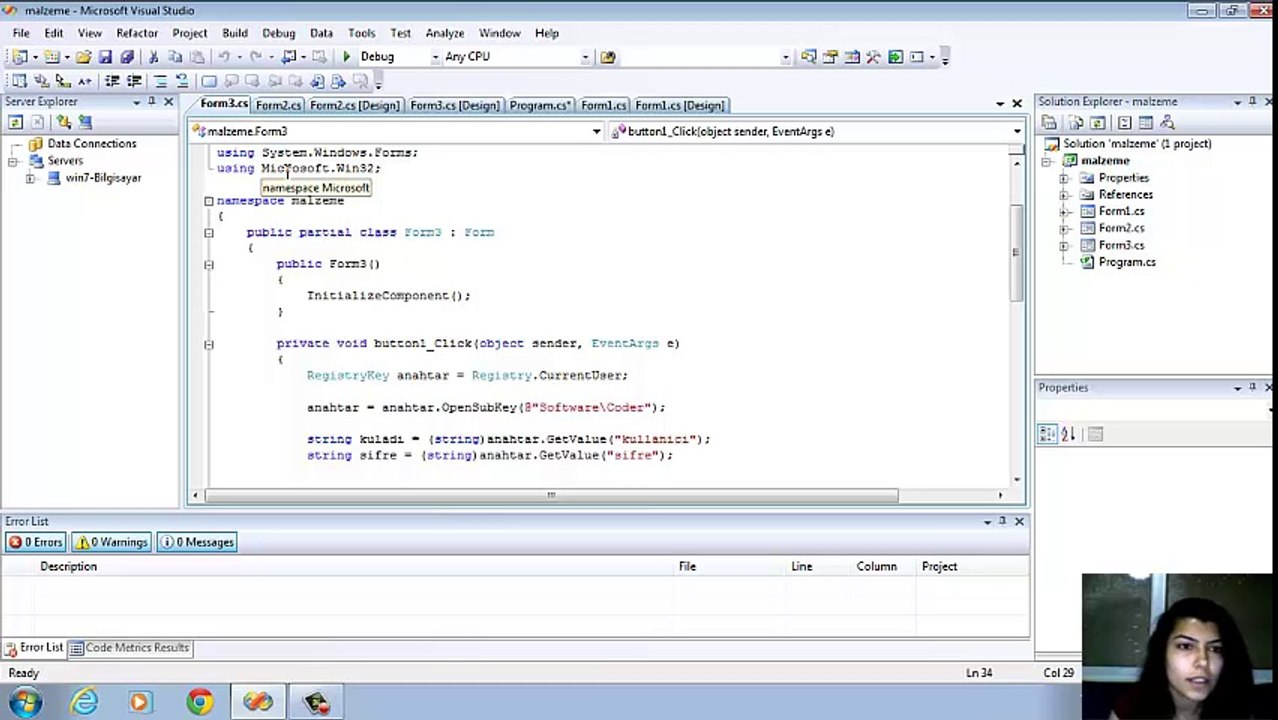The image size is (1278, 720).
Task: Open the Code Metrics Results tab
Action: tap(128, 648)
